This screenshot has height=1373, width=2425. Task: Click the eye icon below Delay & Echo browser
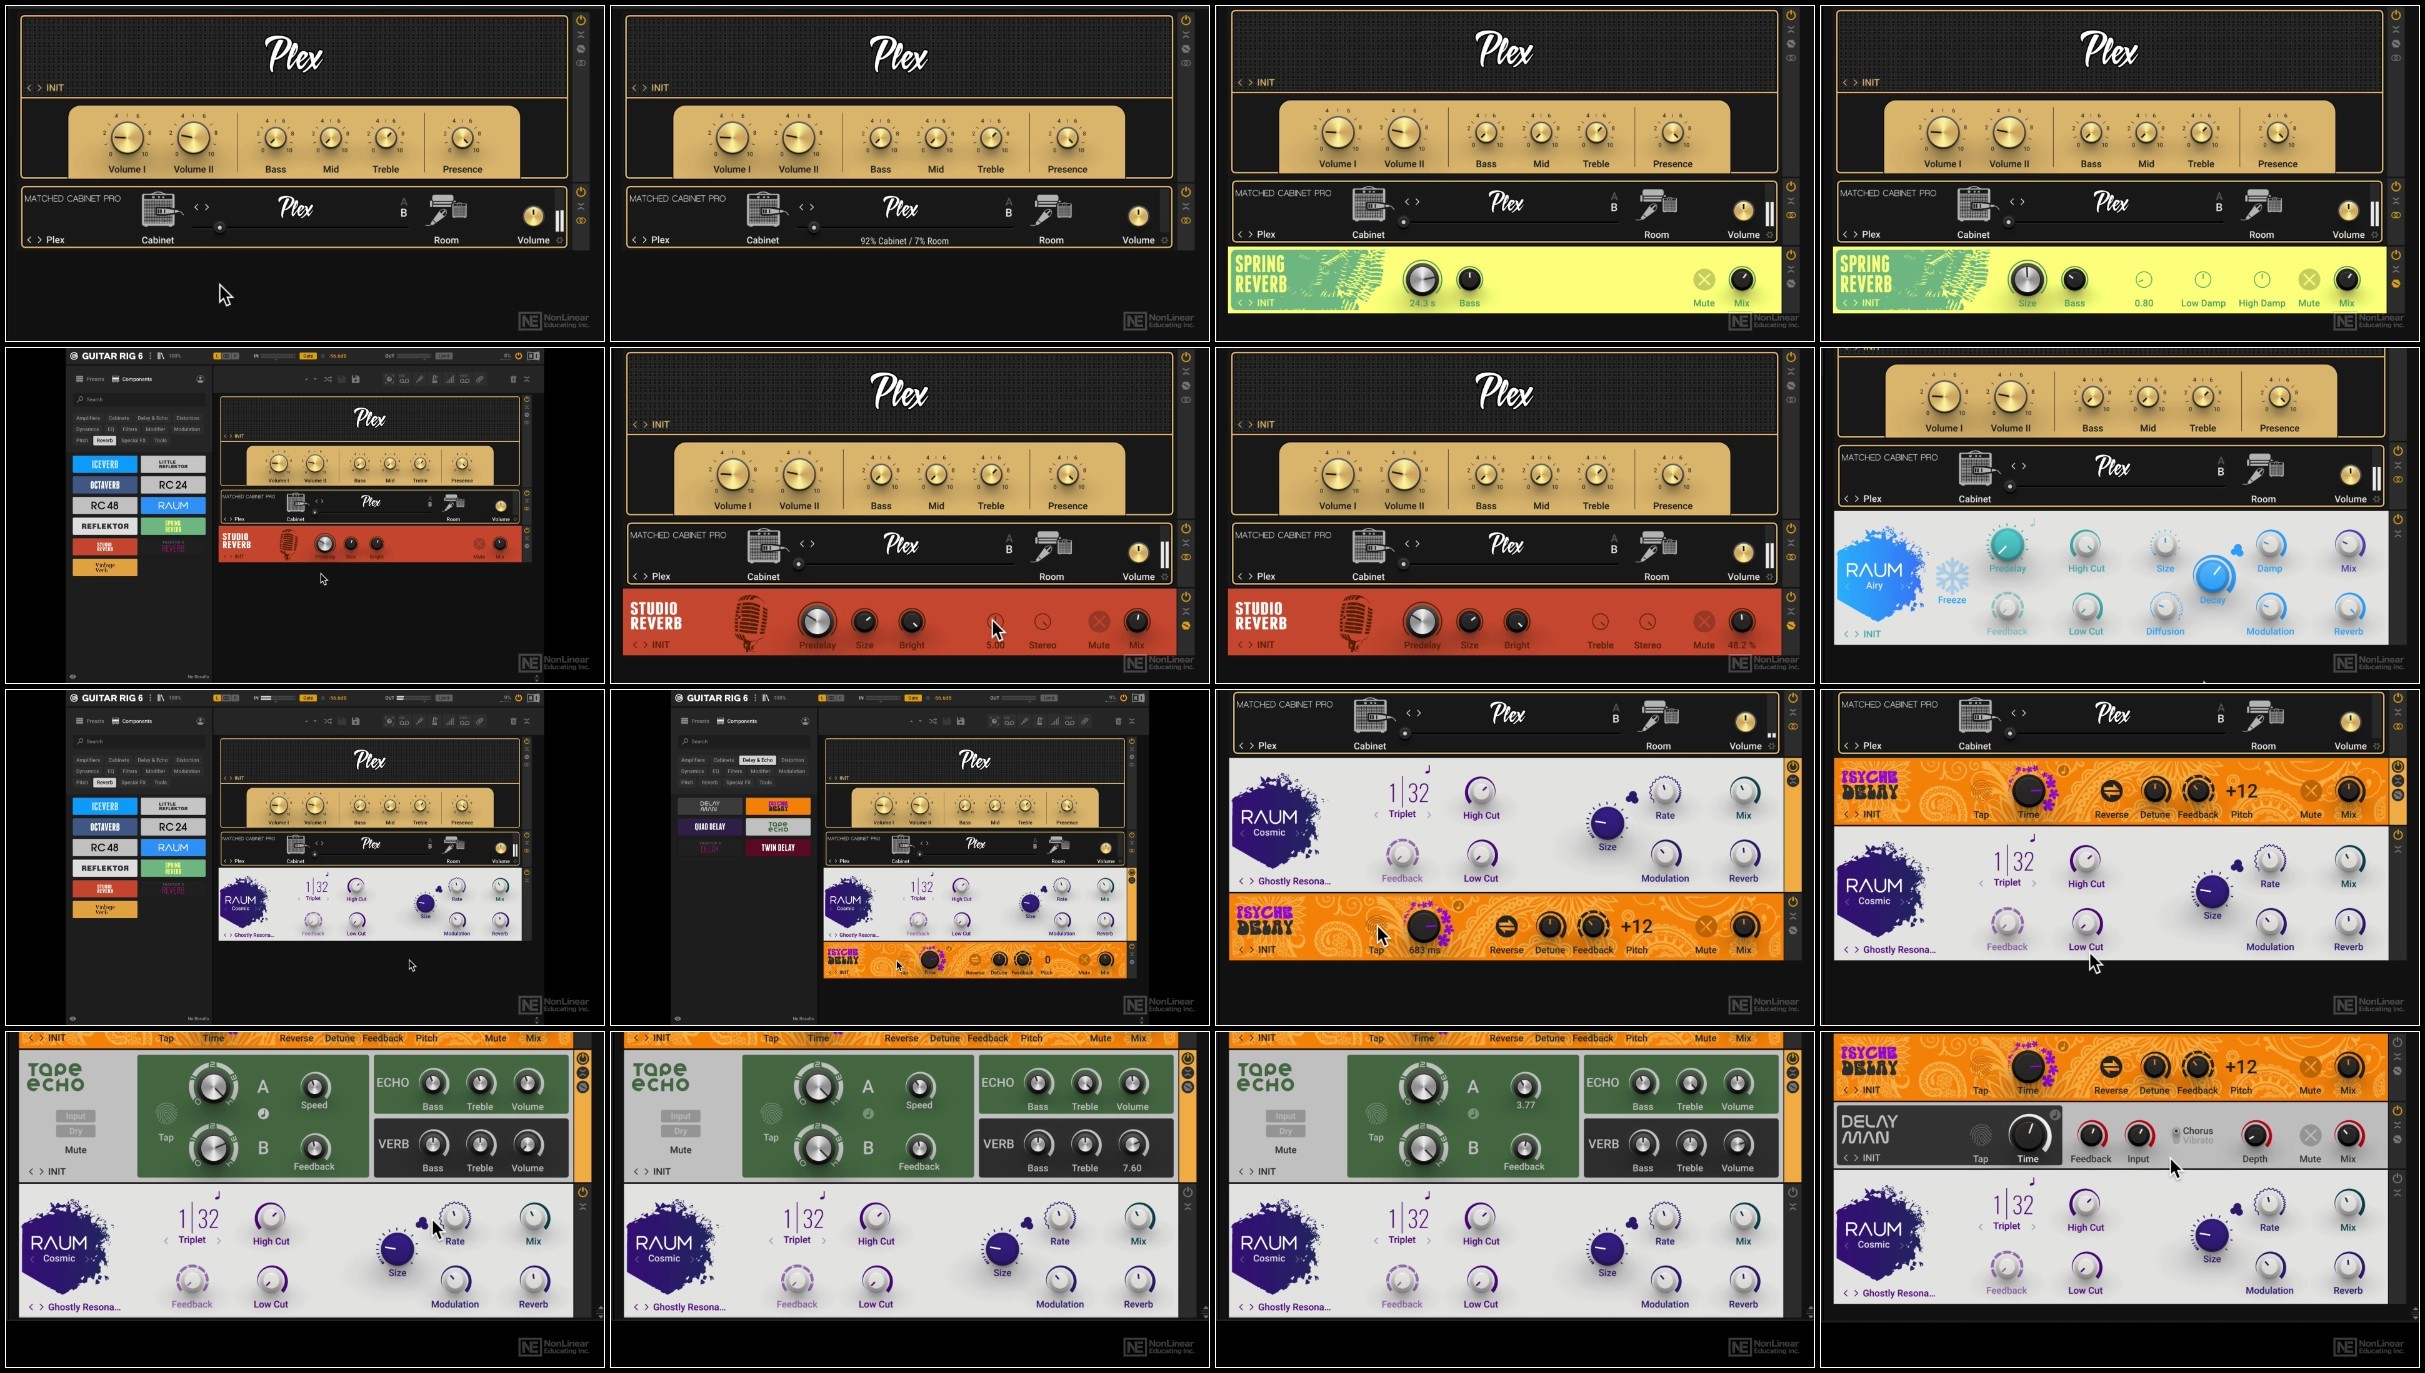677,1018
